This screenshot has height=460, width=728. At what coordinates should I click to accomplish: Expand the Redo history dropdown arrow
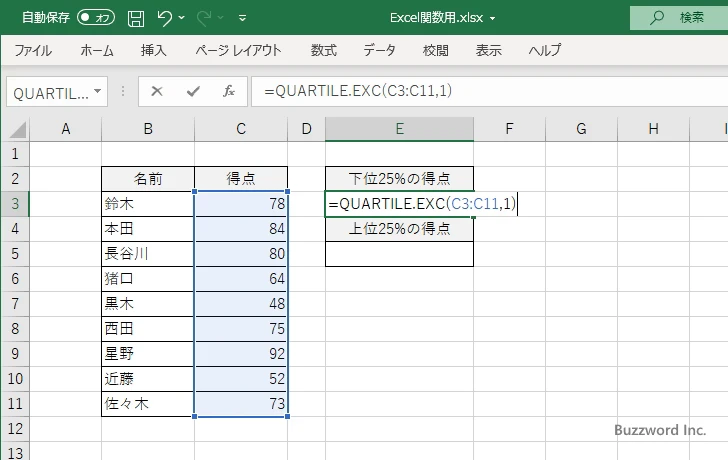tap(221, 18)
